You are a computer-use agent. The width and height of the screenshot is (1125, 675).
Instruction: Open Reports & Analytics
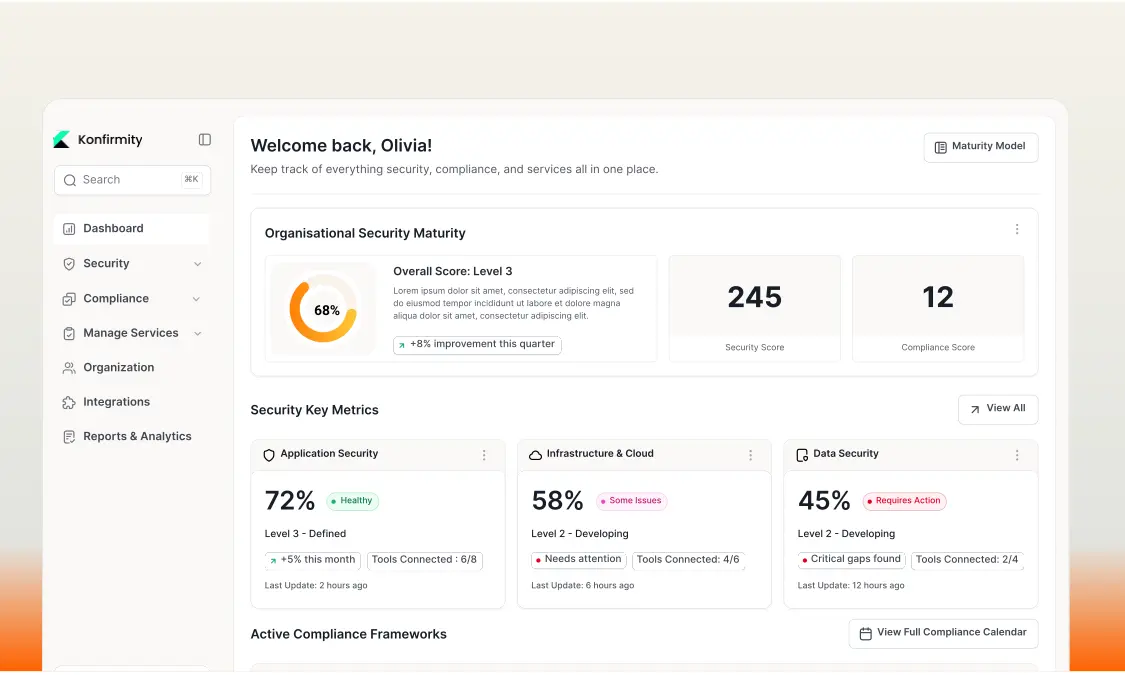pos(132,436)
